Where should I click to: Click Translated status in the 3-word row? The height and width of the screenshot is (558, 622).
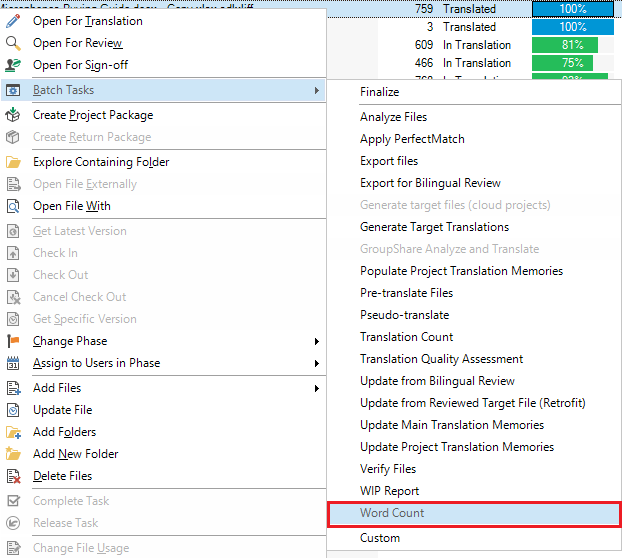tap(469, 27)
